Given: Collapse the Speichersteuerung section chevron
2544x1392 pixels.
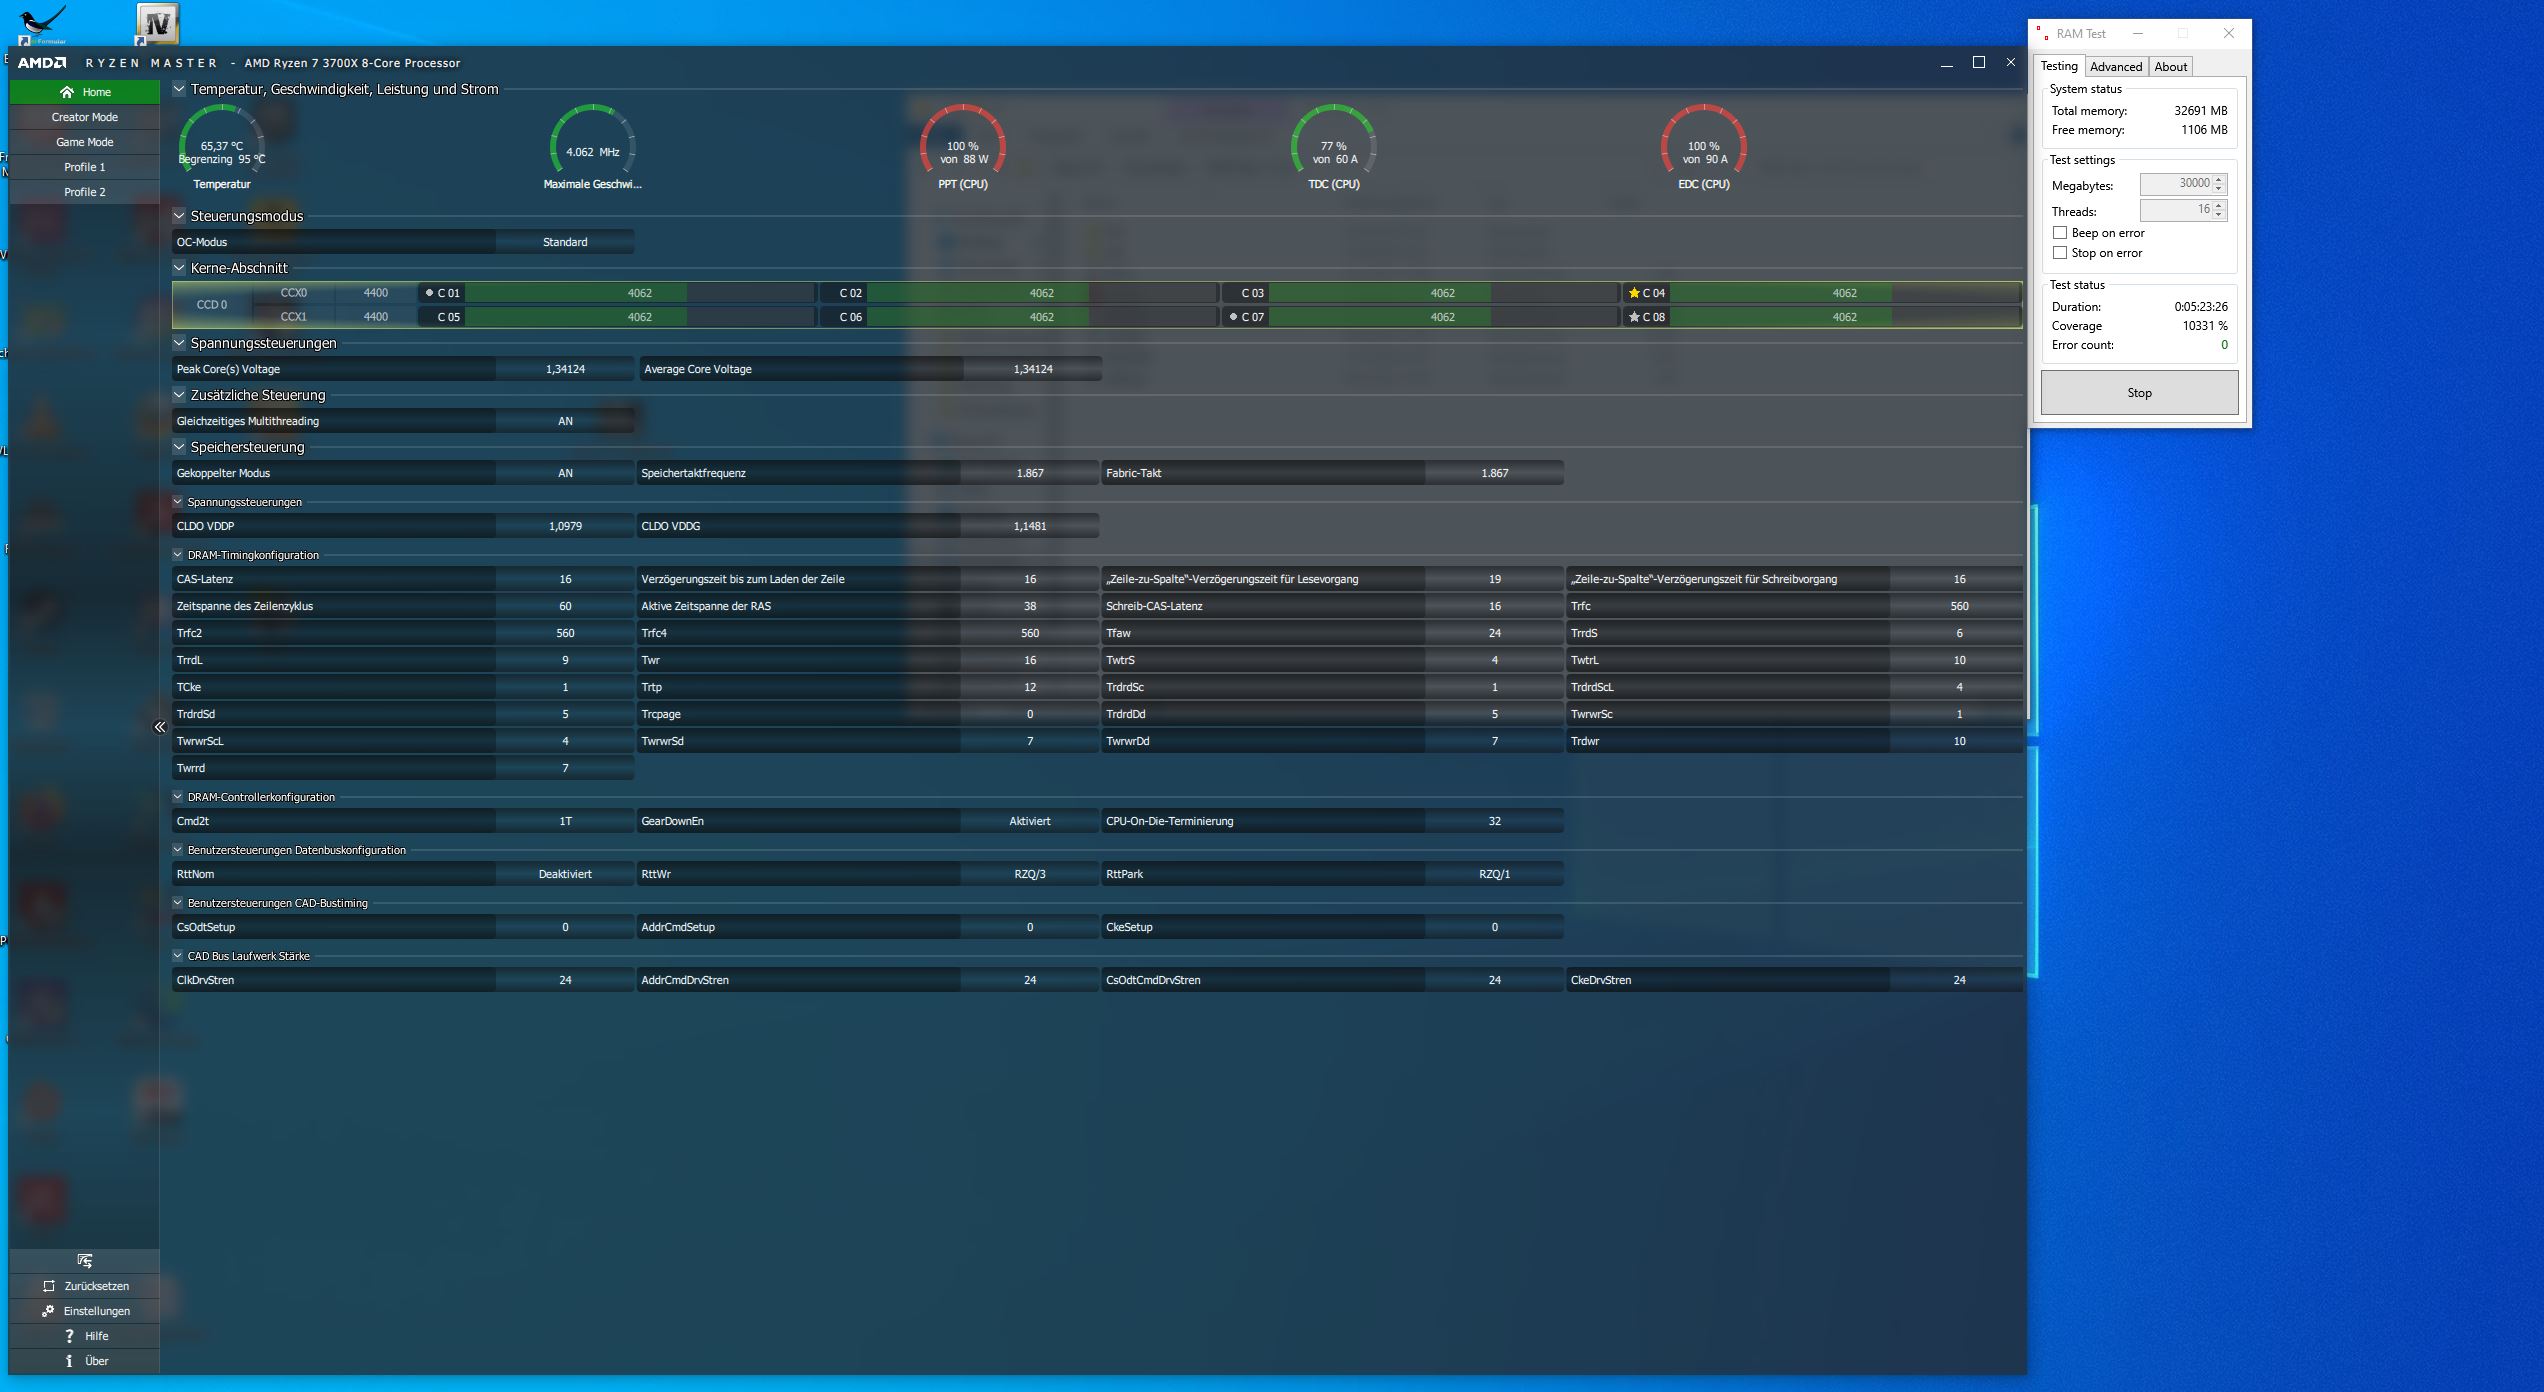Looking at the screenshot, I should pos(179,447).
